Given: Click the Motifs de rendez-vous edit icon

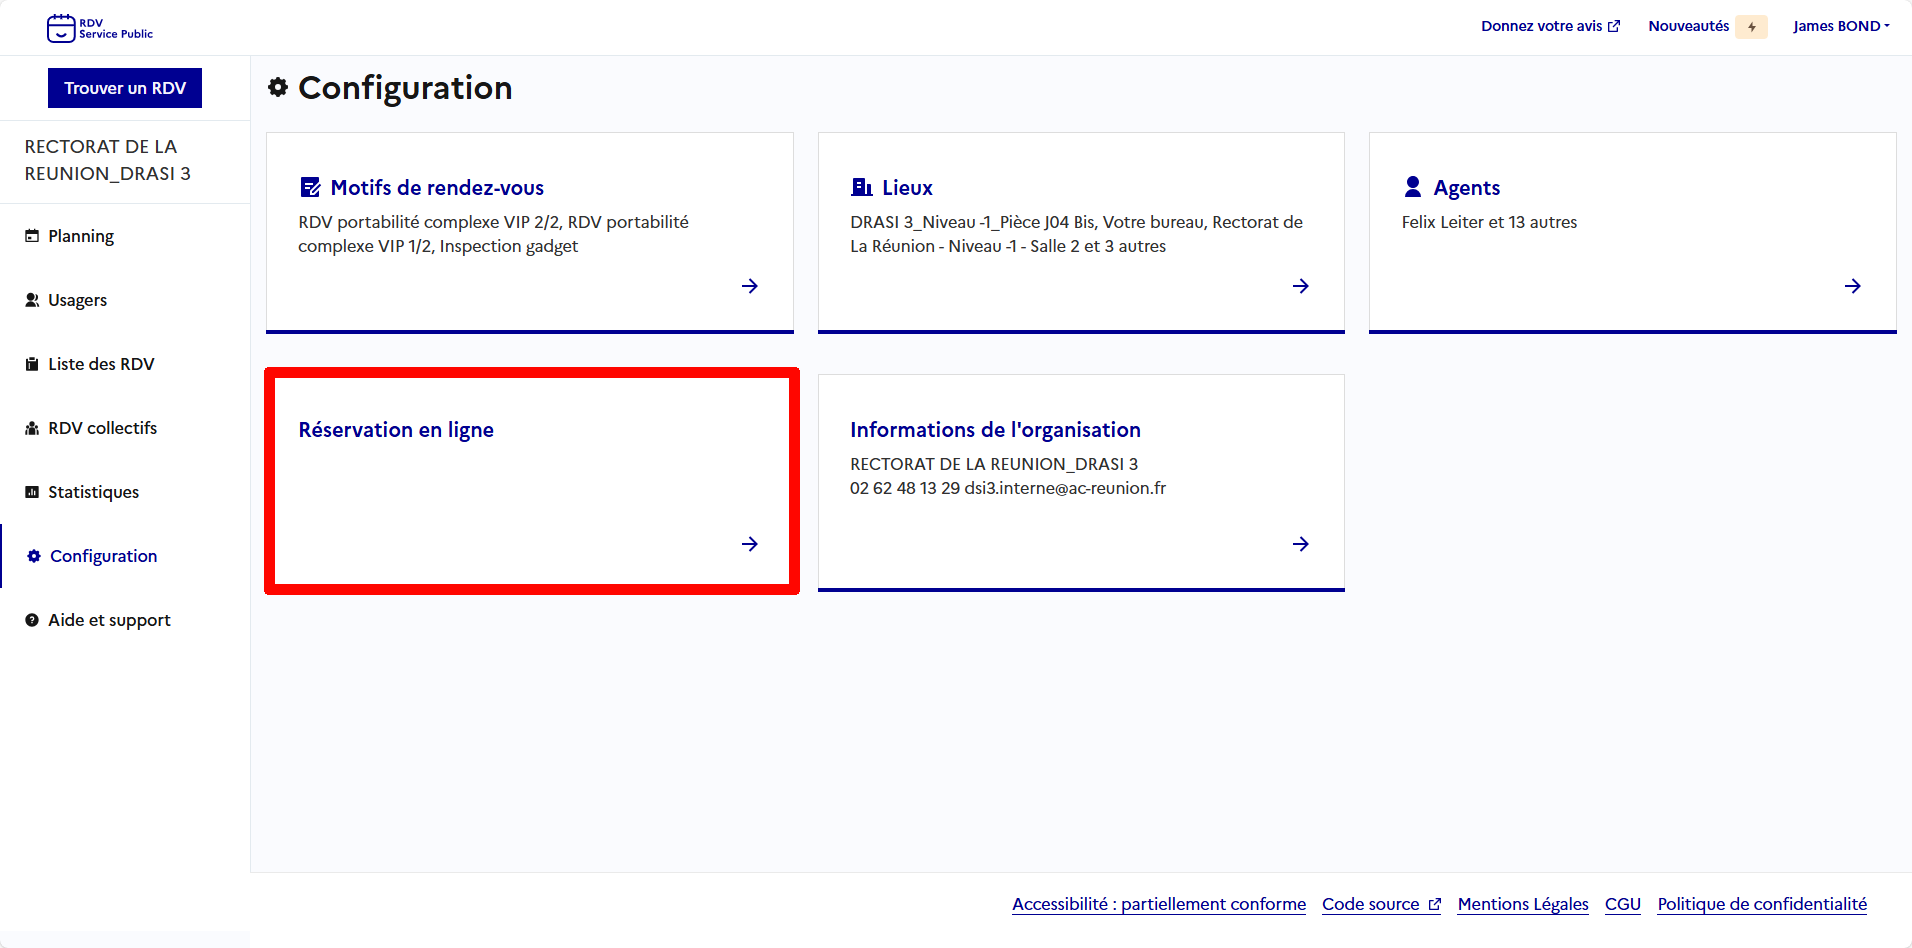Looking at the screenshot, I should click(x=311, y=187).
